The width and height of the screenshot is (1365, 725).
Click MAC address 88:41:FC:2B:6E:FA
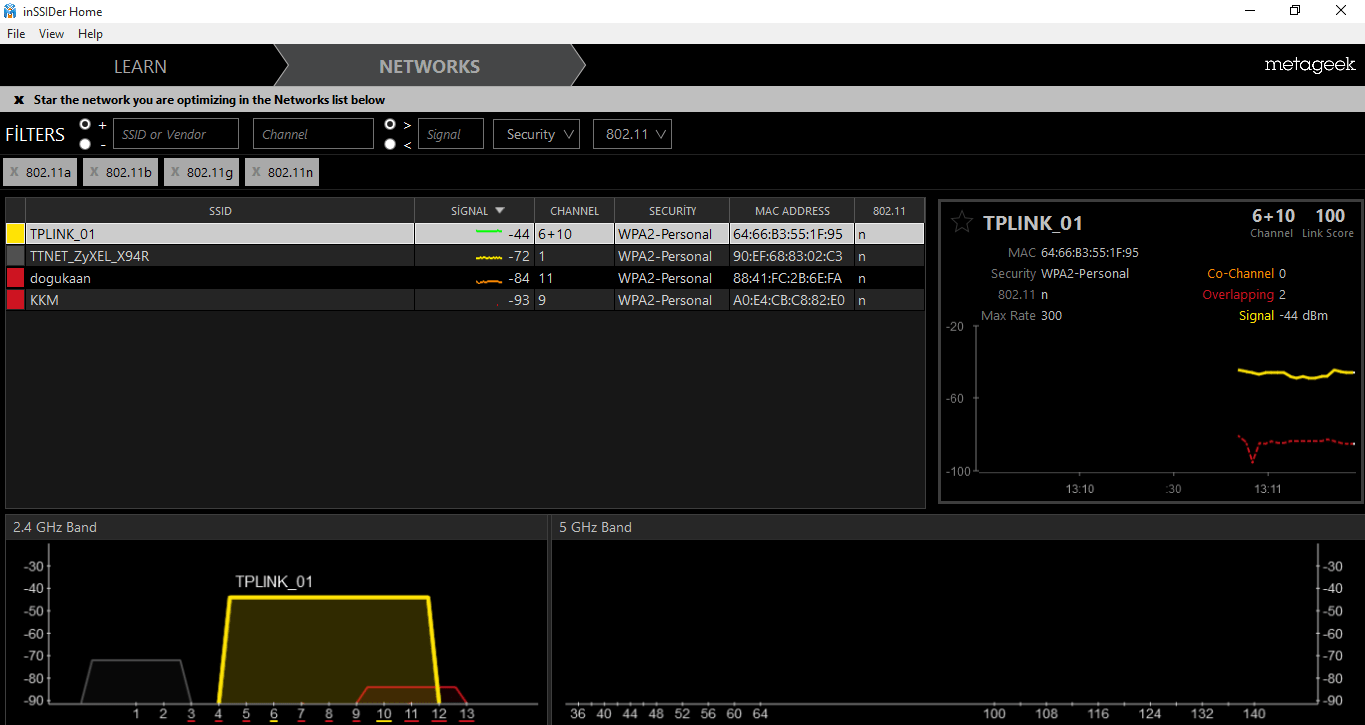coord(788,278)
